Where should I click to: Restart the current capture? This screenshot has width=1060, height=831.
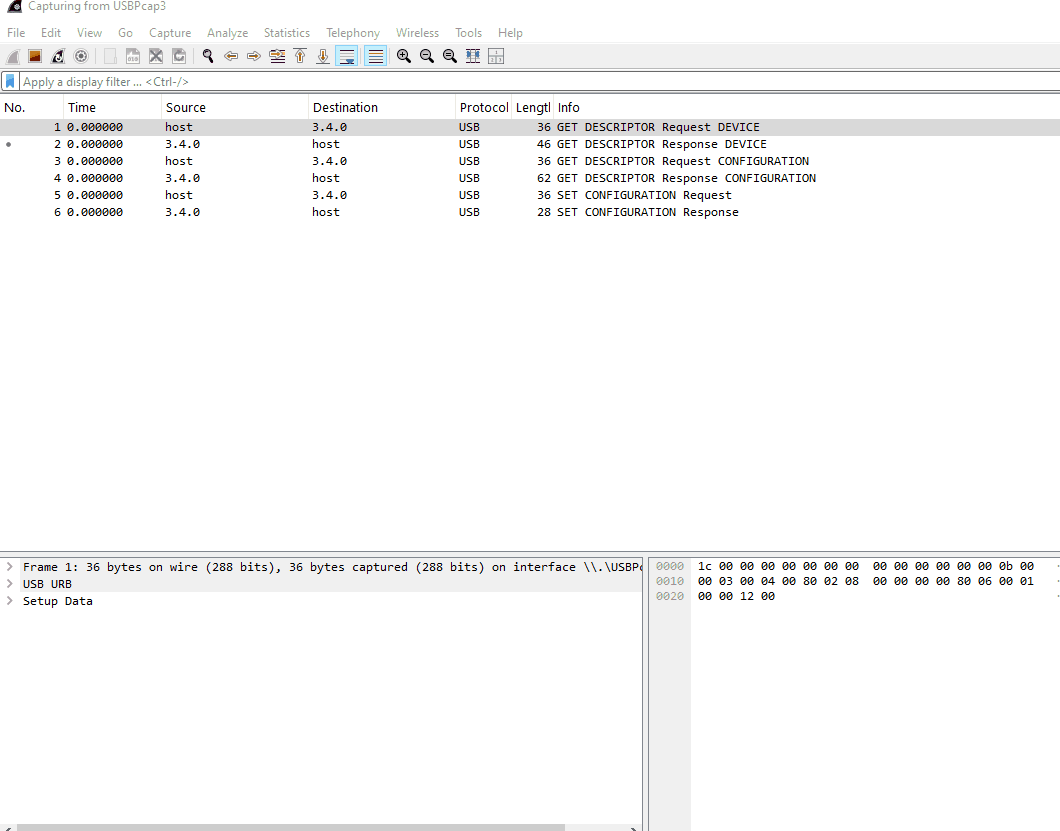pyautogui.click(x=58, y=56)
